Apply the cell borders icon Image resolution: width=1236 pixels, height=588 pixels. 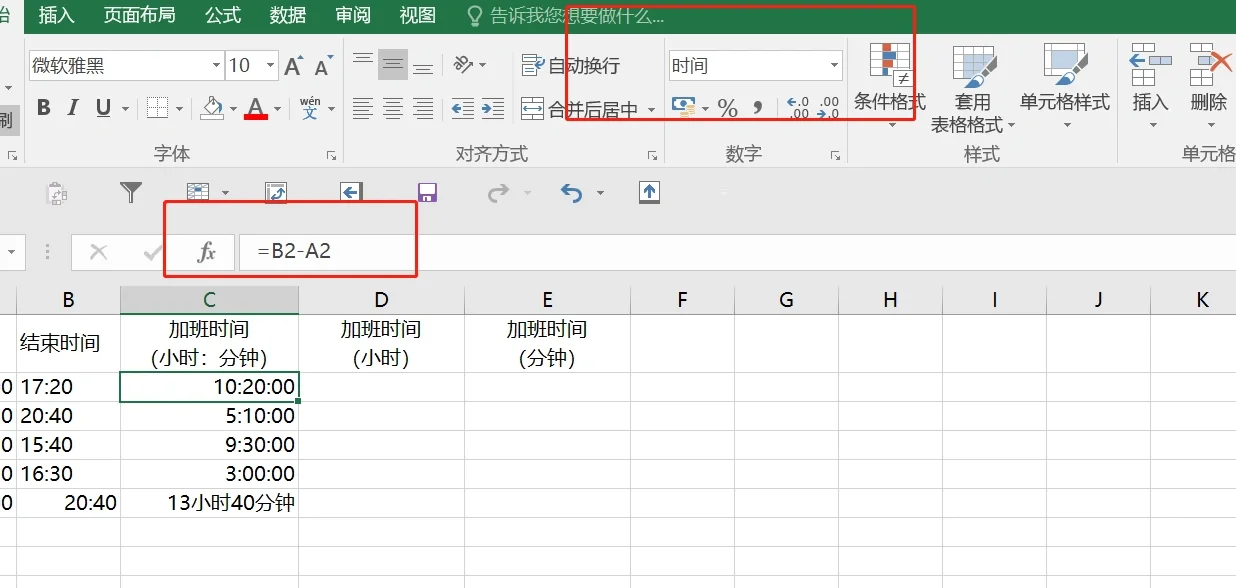[157, 108]
